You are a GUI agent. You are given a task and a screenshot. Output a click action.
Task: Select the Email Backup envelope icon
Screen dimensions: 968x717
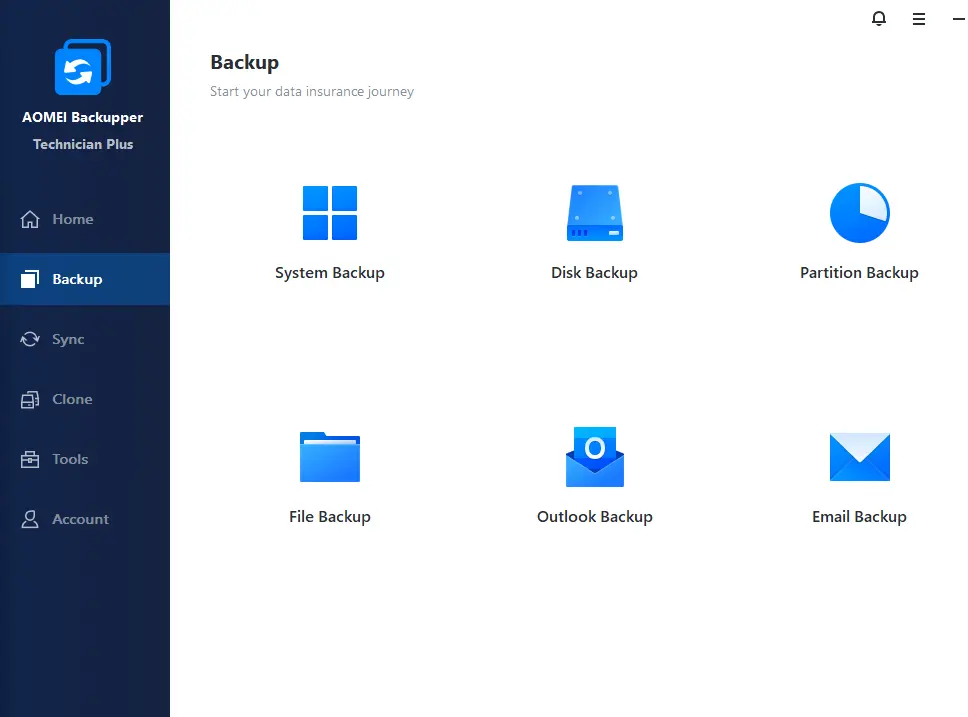[x=859, y=457]
